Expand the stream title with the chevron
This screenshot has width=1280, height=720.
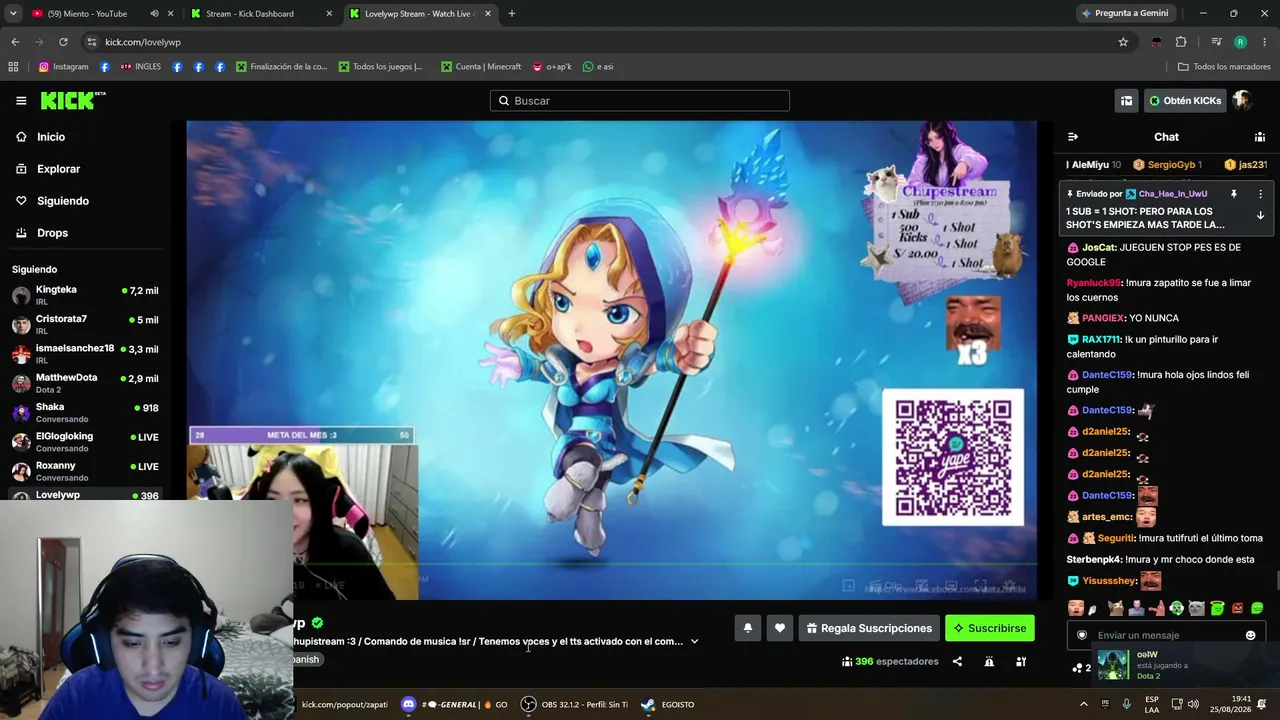[694, 642]
